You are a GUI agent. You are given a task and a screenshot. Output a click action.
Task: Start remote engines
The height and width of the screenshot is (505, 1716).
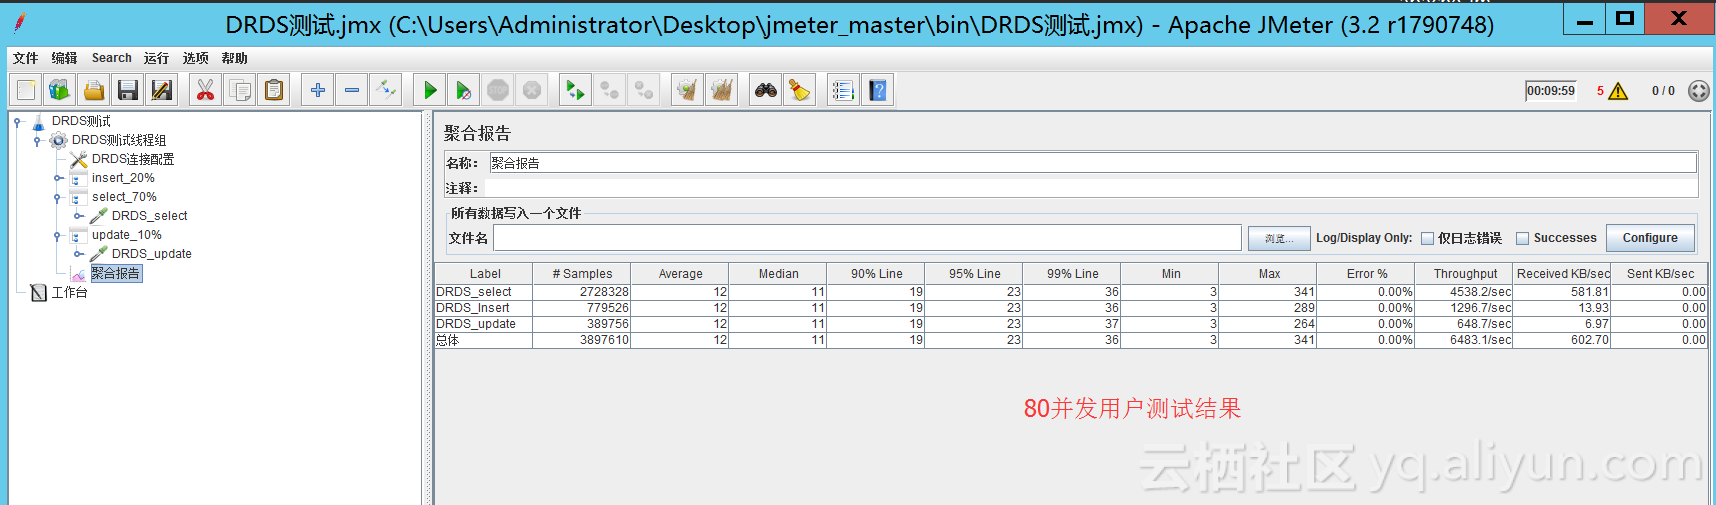click(576, 91)
